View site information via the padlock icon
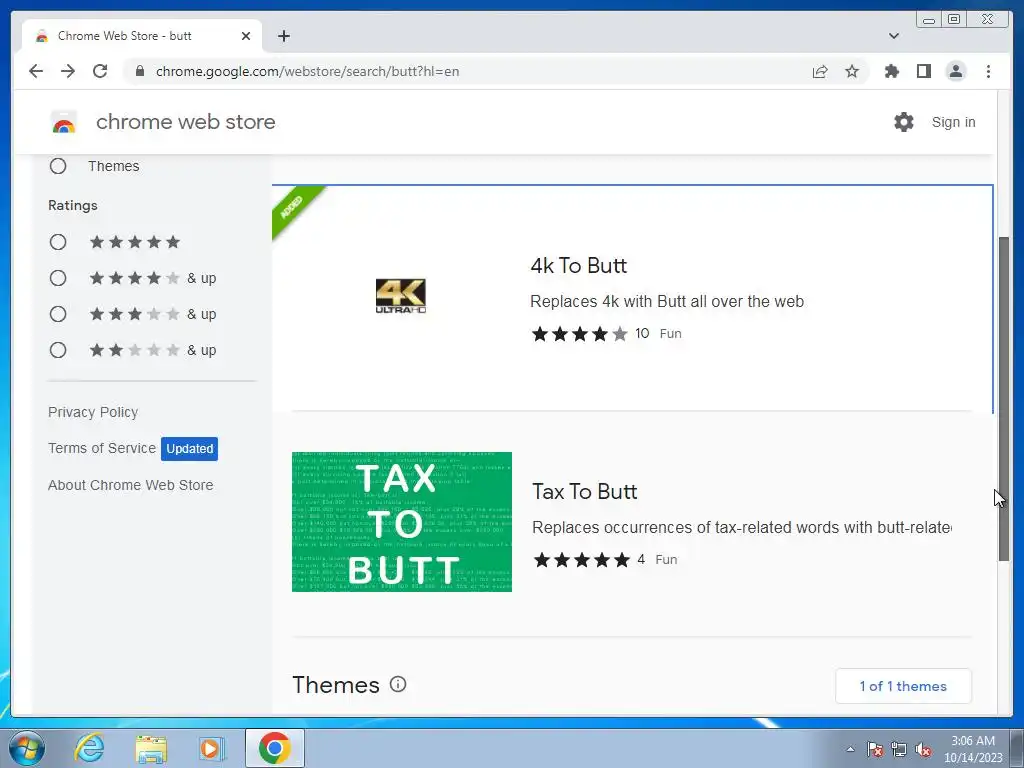 pos(139,71)
